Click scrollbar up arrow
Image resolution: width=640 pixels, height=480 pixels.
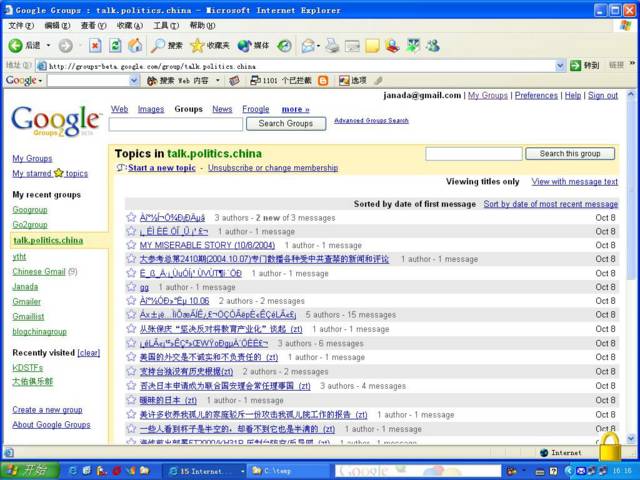[x=631, y=95]
